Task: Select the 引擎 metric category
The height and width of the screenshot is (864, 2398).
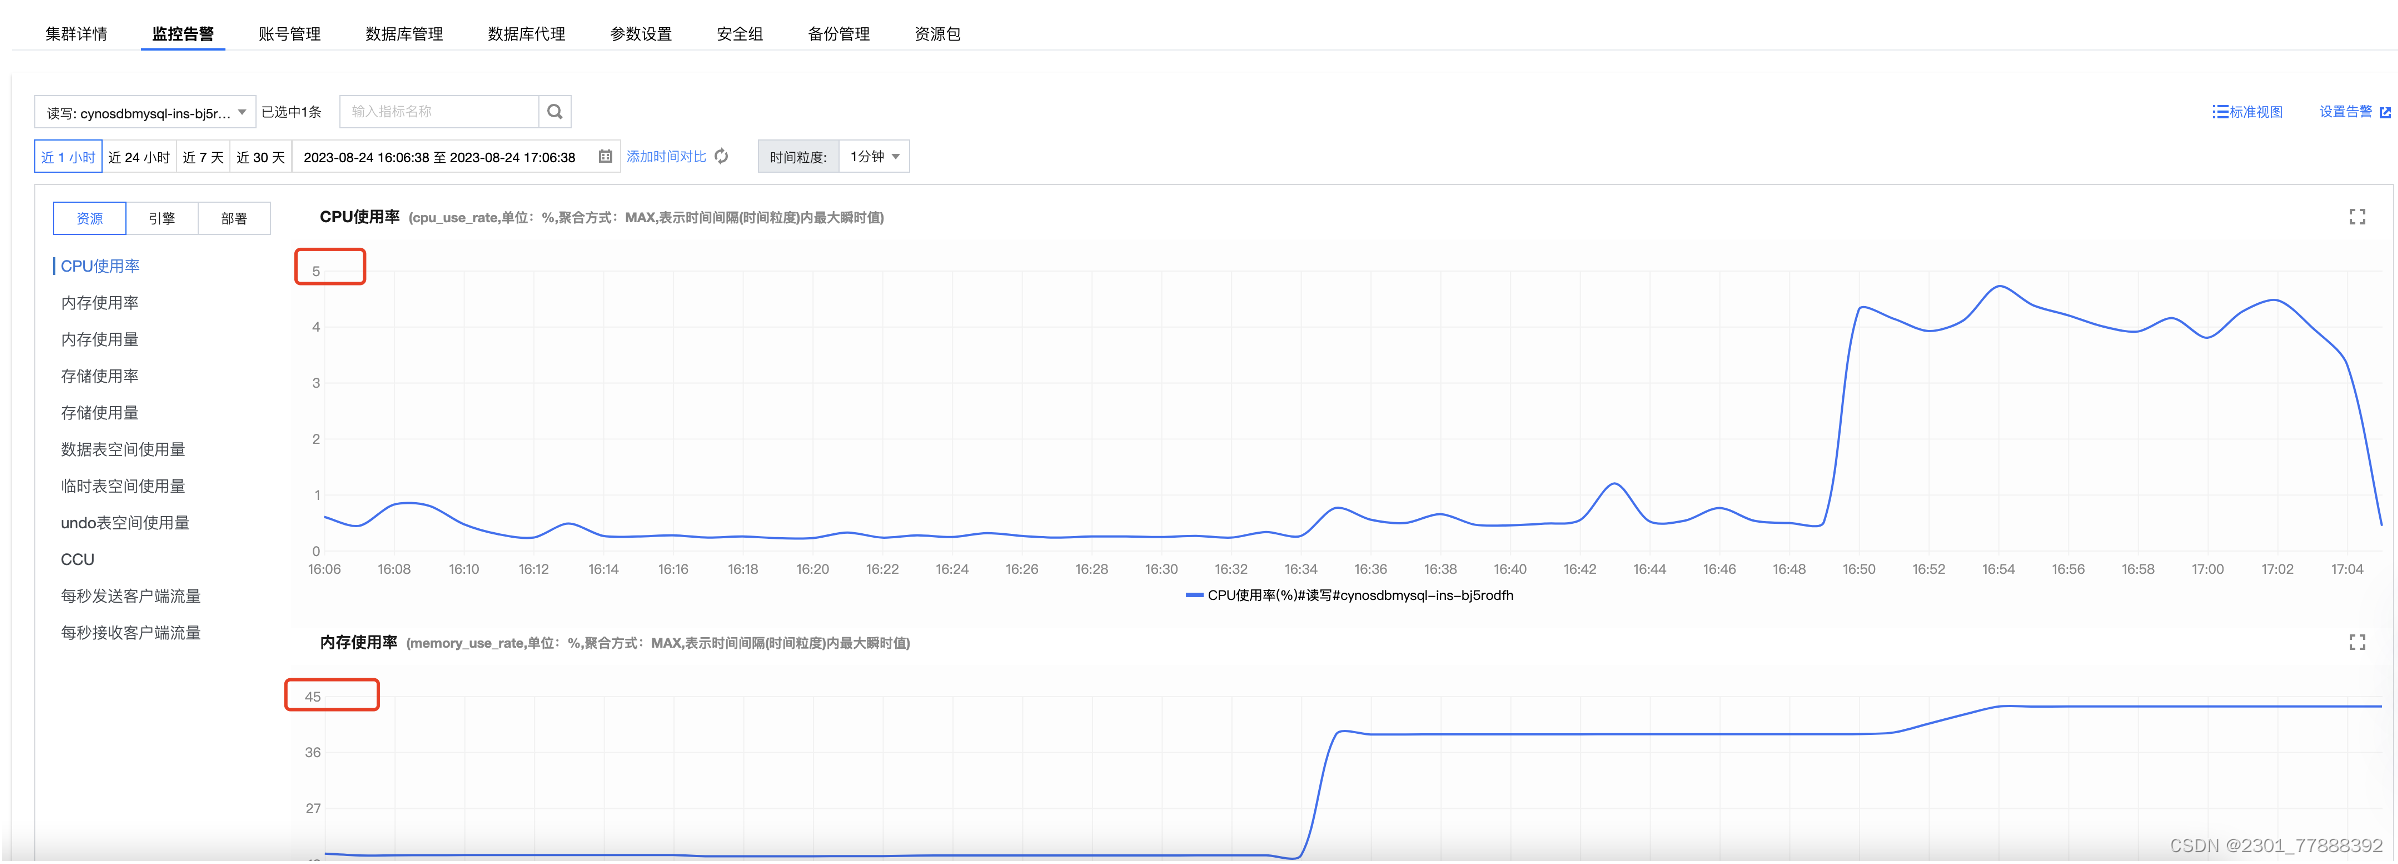Action: 162,218
